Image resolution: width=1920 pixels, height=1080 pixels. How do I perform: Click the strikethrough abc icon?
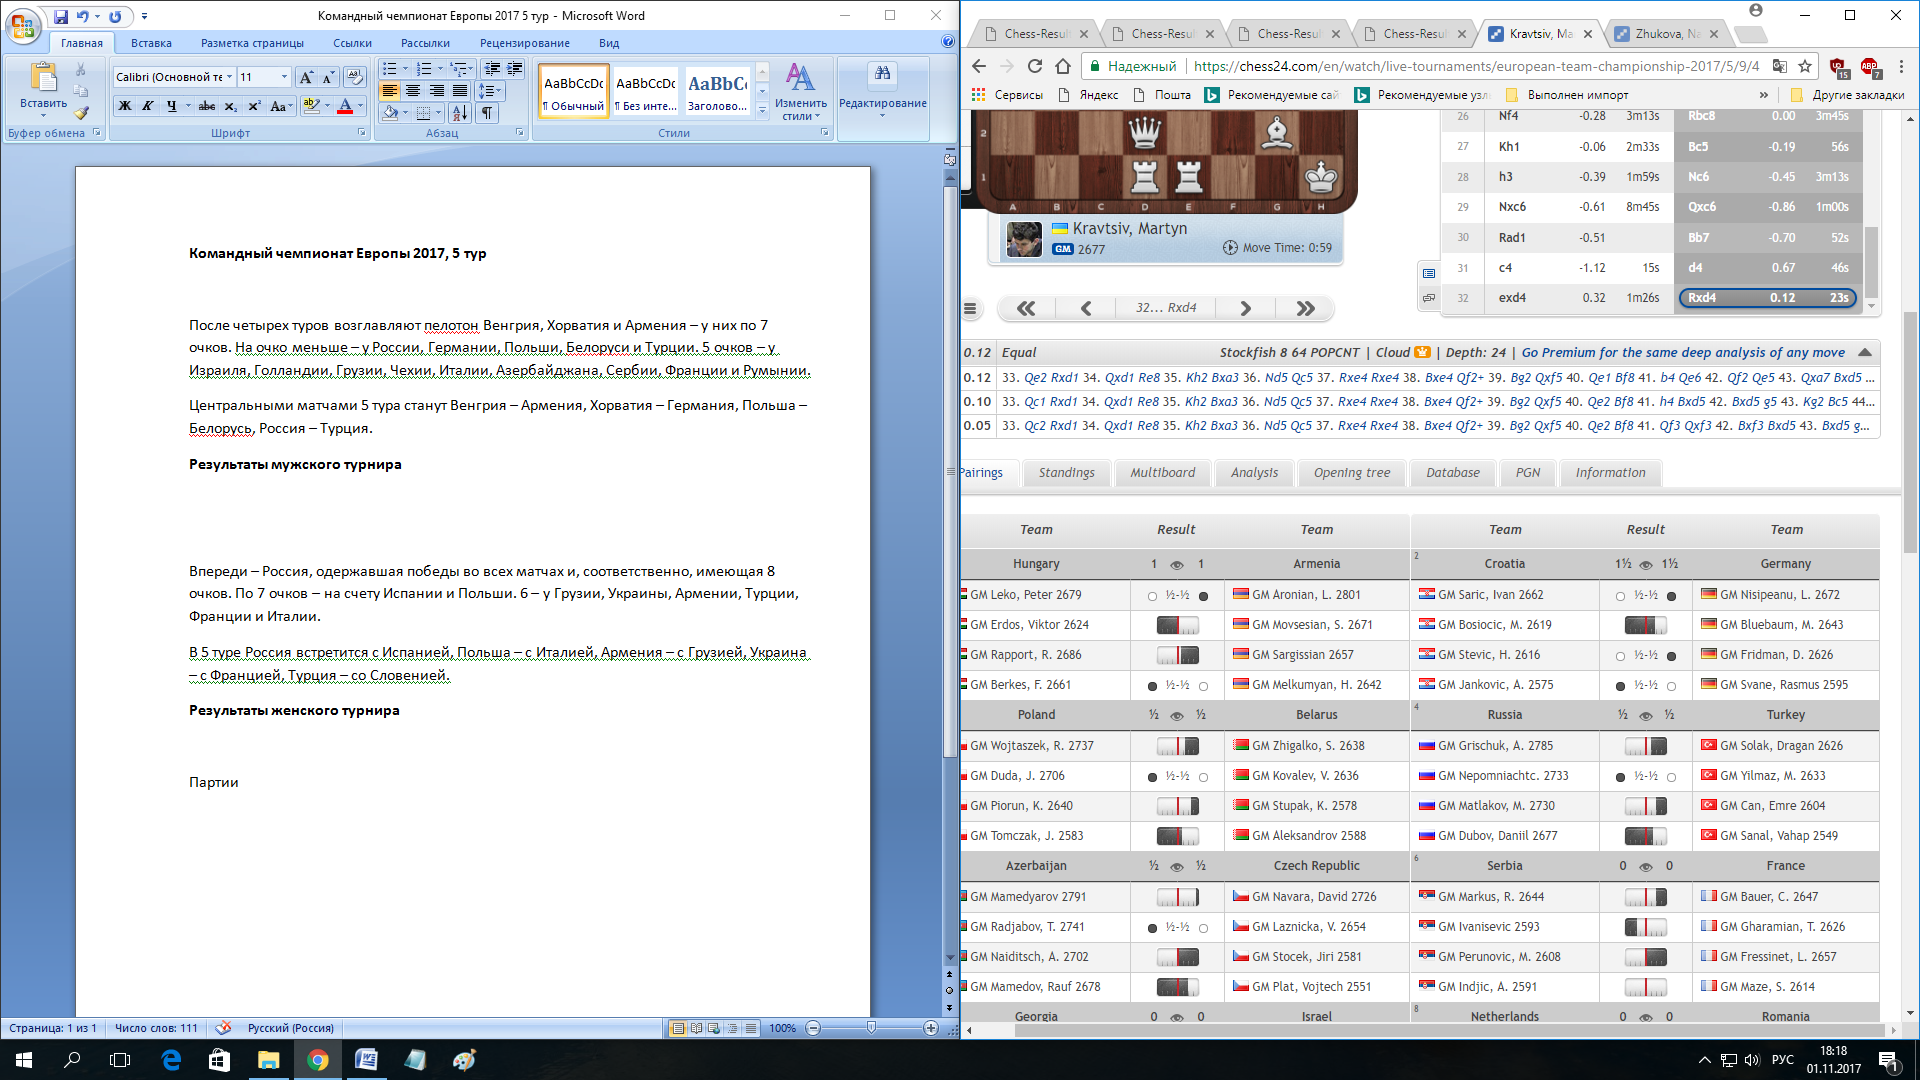click(x=206, y=106)
